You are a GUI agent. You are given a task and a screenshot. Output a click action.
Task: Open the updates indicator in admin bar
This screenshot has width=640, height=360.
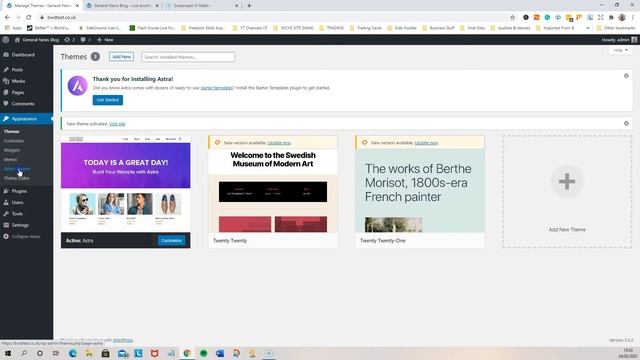70,40
